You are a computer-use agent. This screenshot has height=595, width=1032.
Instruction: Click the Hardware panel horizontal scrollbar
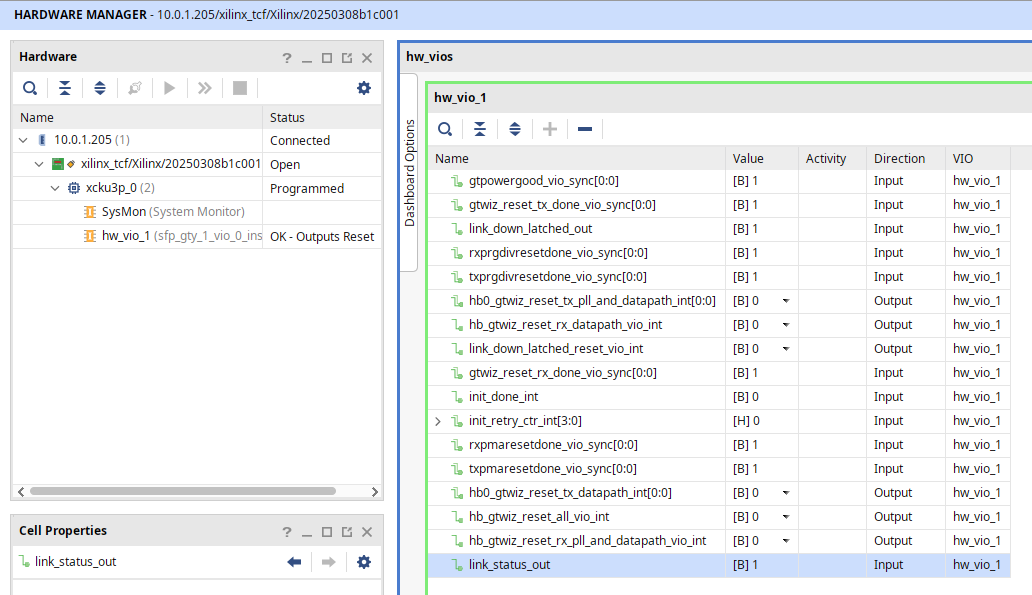(x=183, y=491)
